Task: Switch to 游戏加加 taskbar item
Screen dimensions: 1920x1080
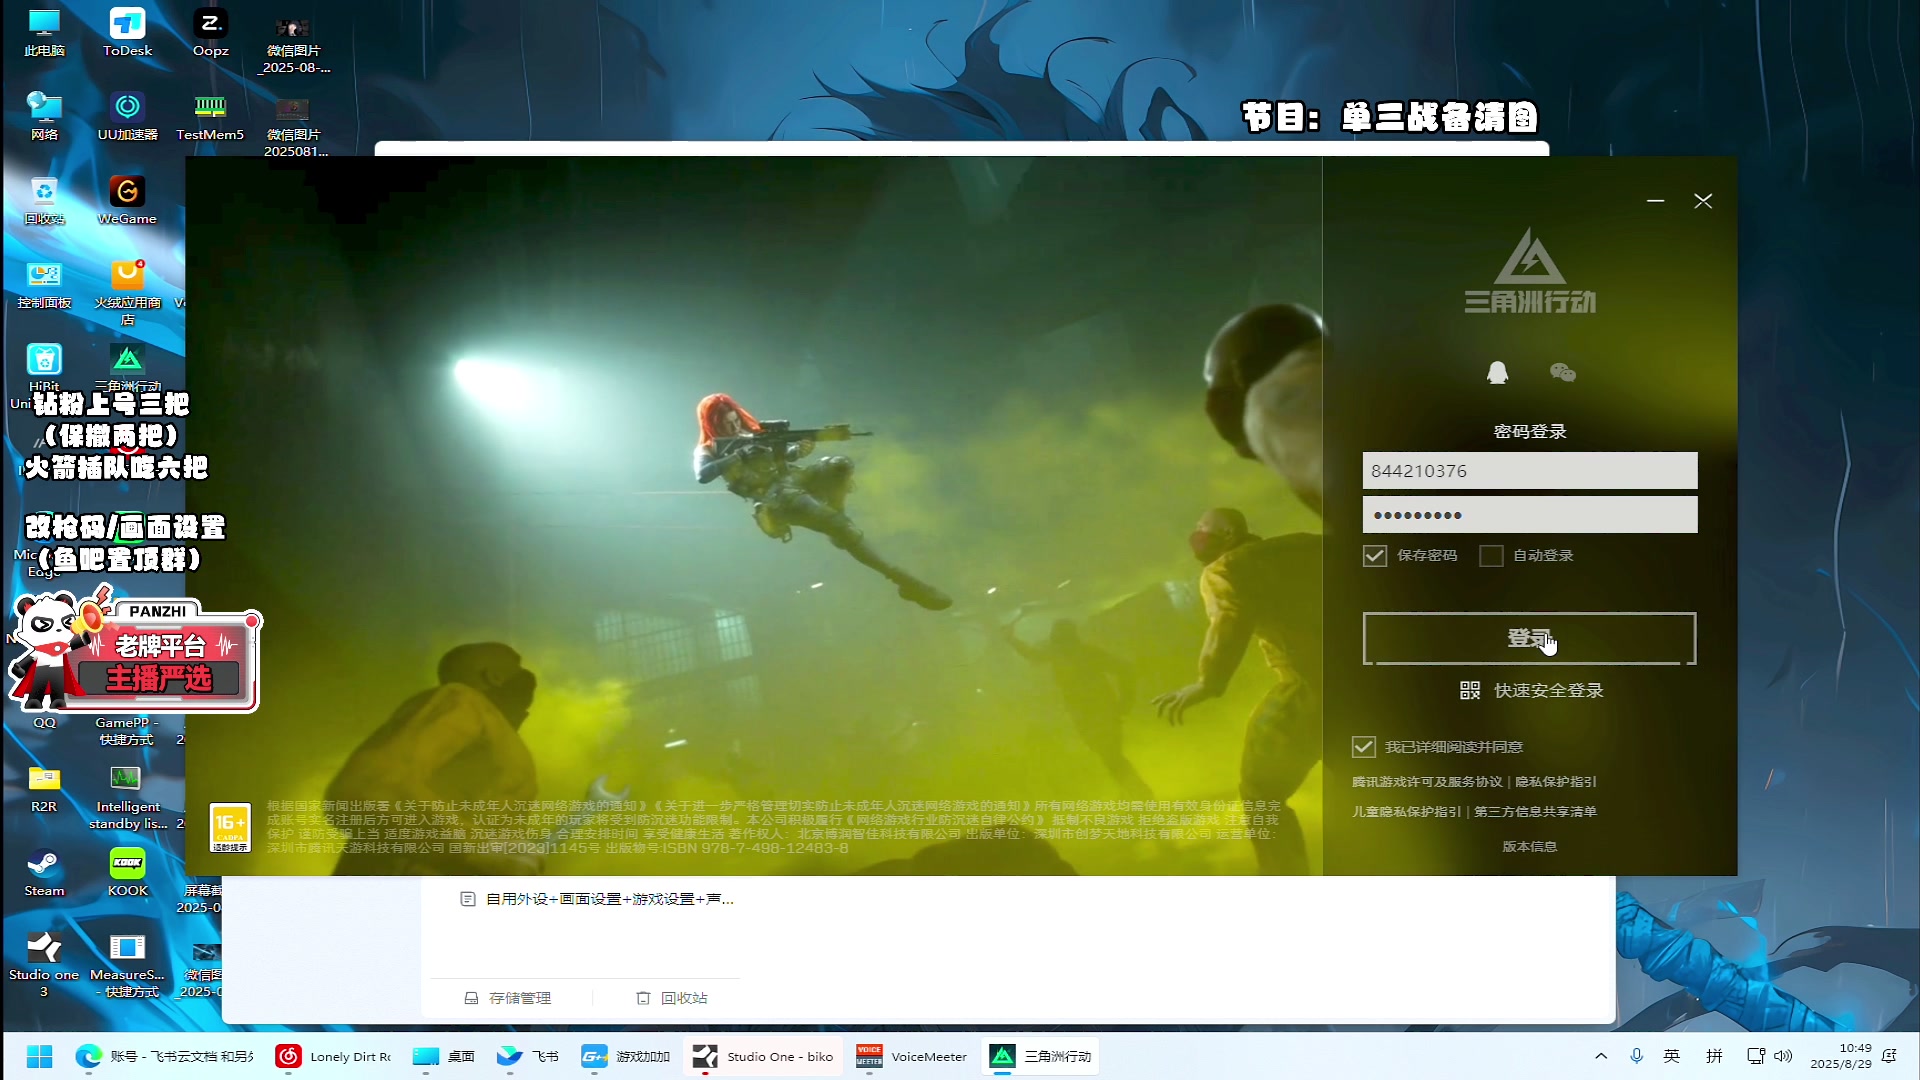Action: [x=626, y=1056]
